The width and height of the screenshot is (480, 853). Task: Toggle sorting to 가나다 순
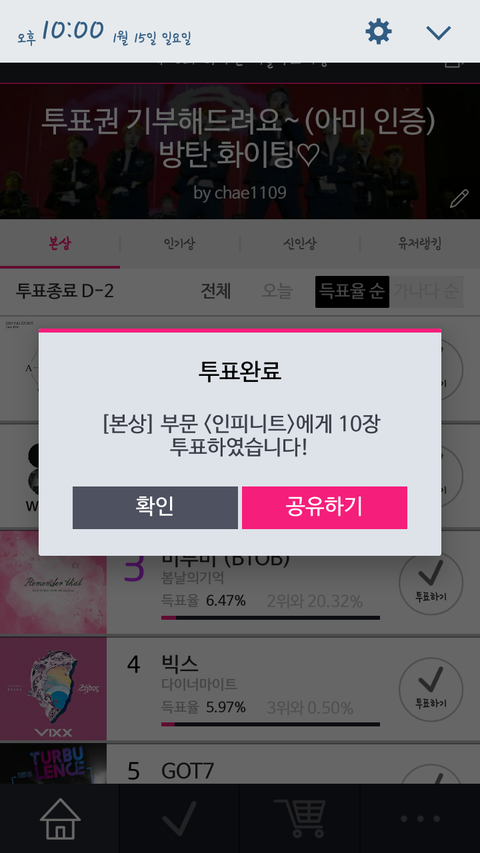point(426,292)
